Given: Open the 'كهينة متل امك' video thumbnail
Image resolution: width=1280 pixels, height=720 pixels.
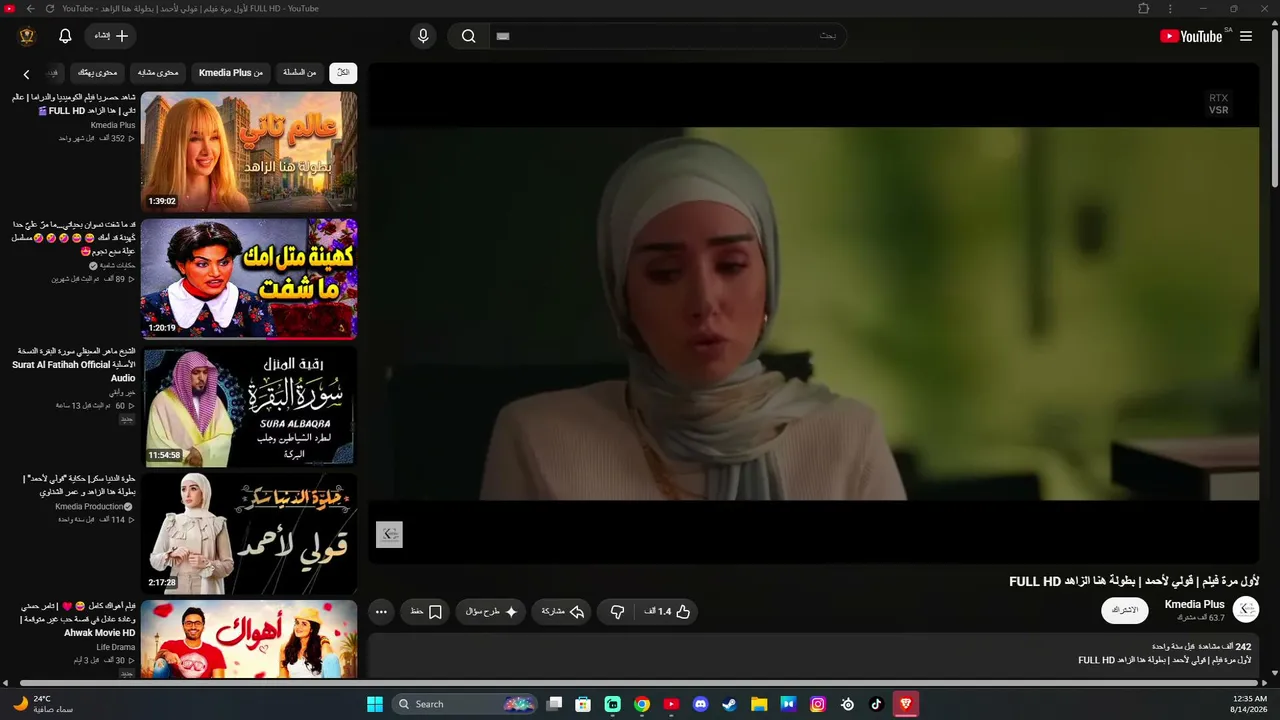Looking at the screenshot, I should tap(249, 279).
